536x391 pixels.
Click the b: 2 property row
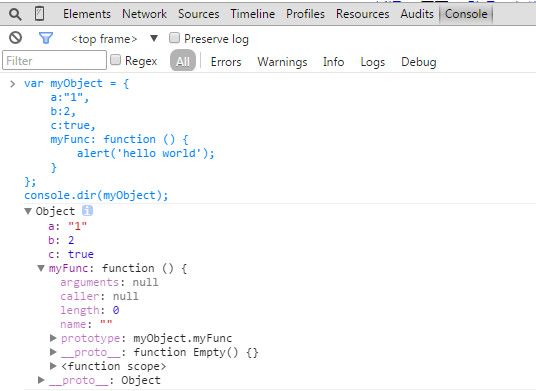[61, 240]
